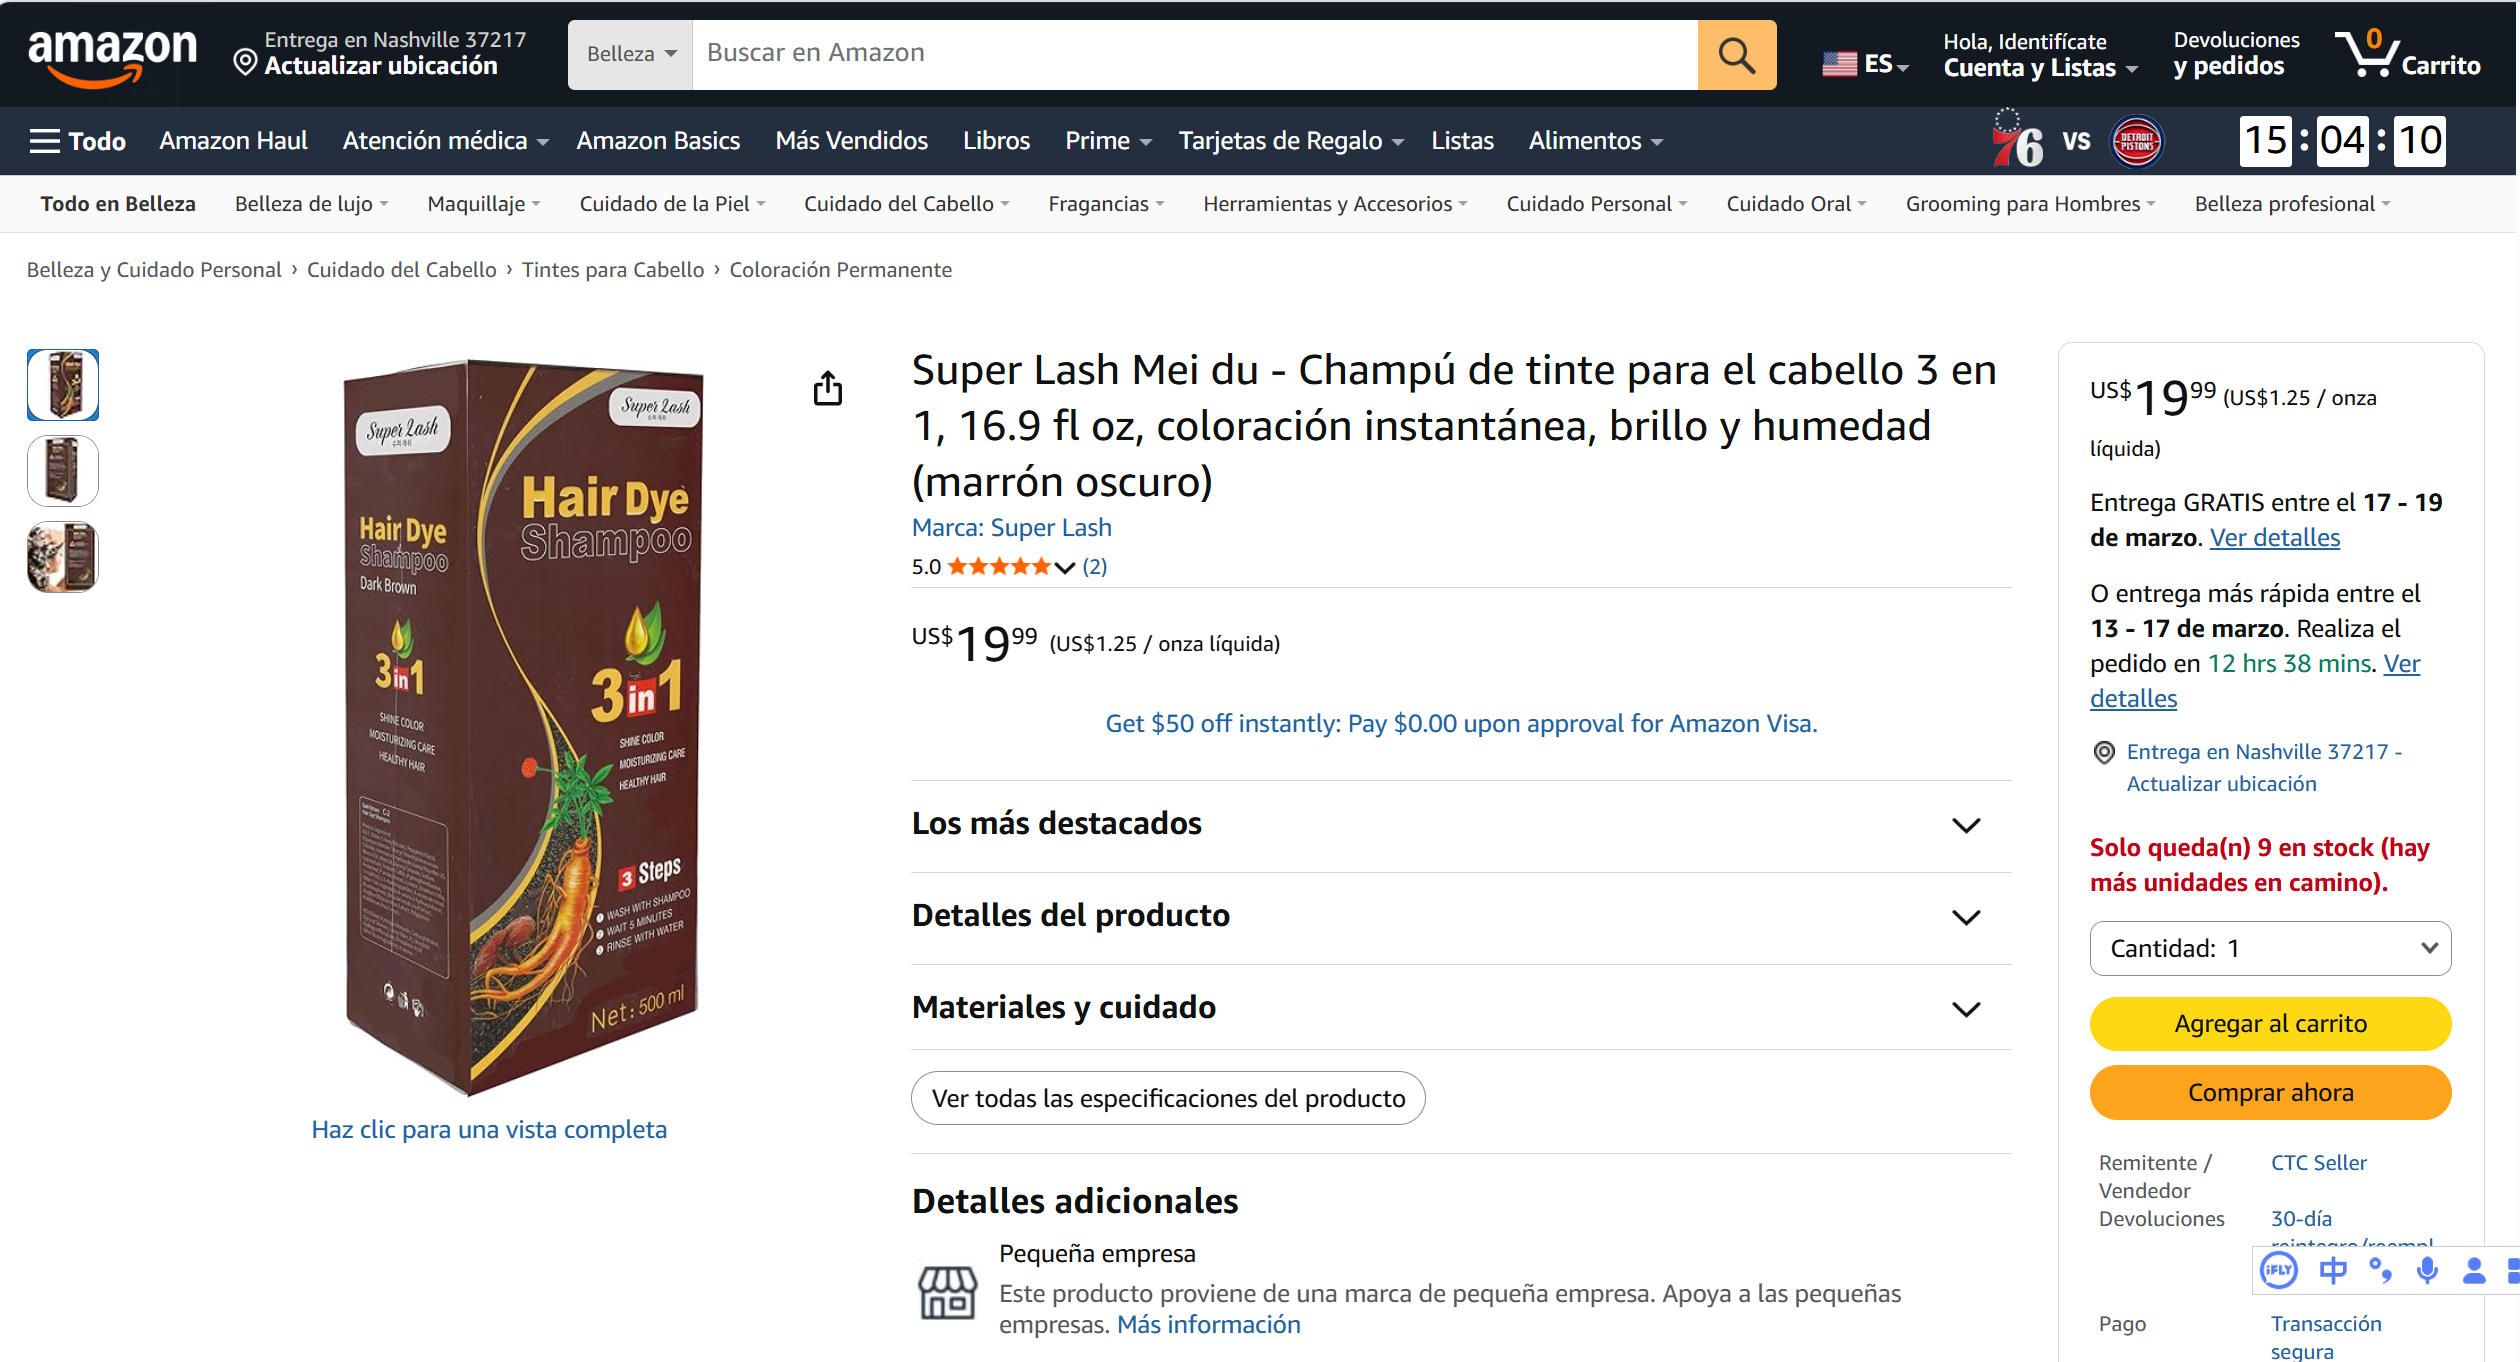Click the Amazon logo
The height and width of the screenshot is (1362, 2520).
click(112, 55)
